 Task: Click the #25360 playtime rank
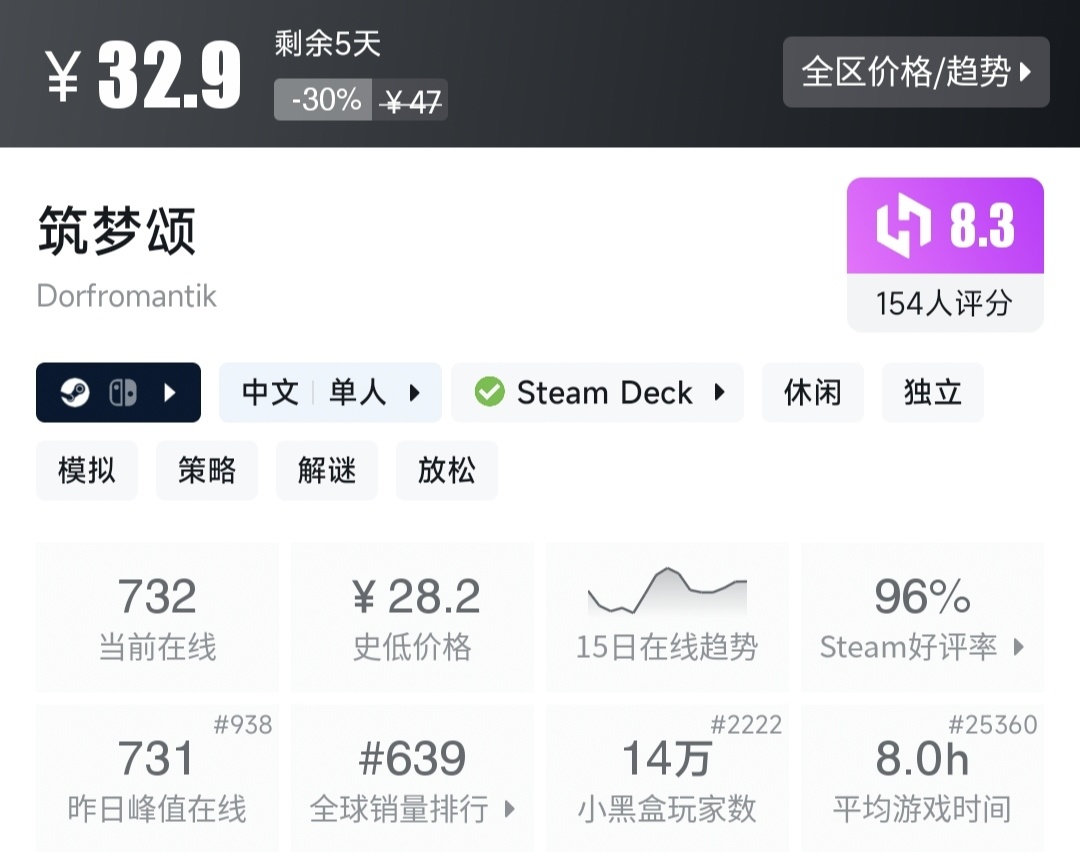993,725
